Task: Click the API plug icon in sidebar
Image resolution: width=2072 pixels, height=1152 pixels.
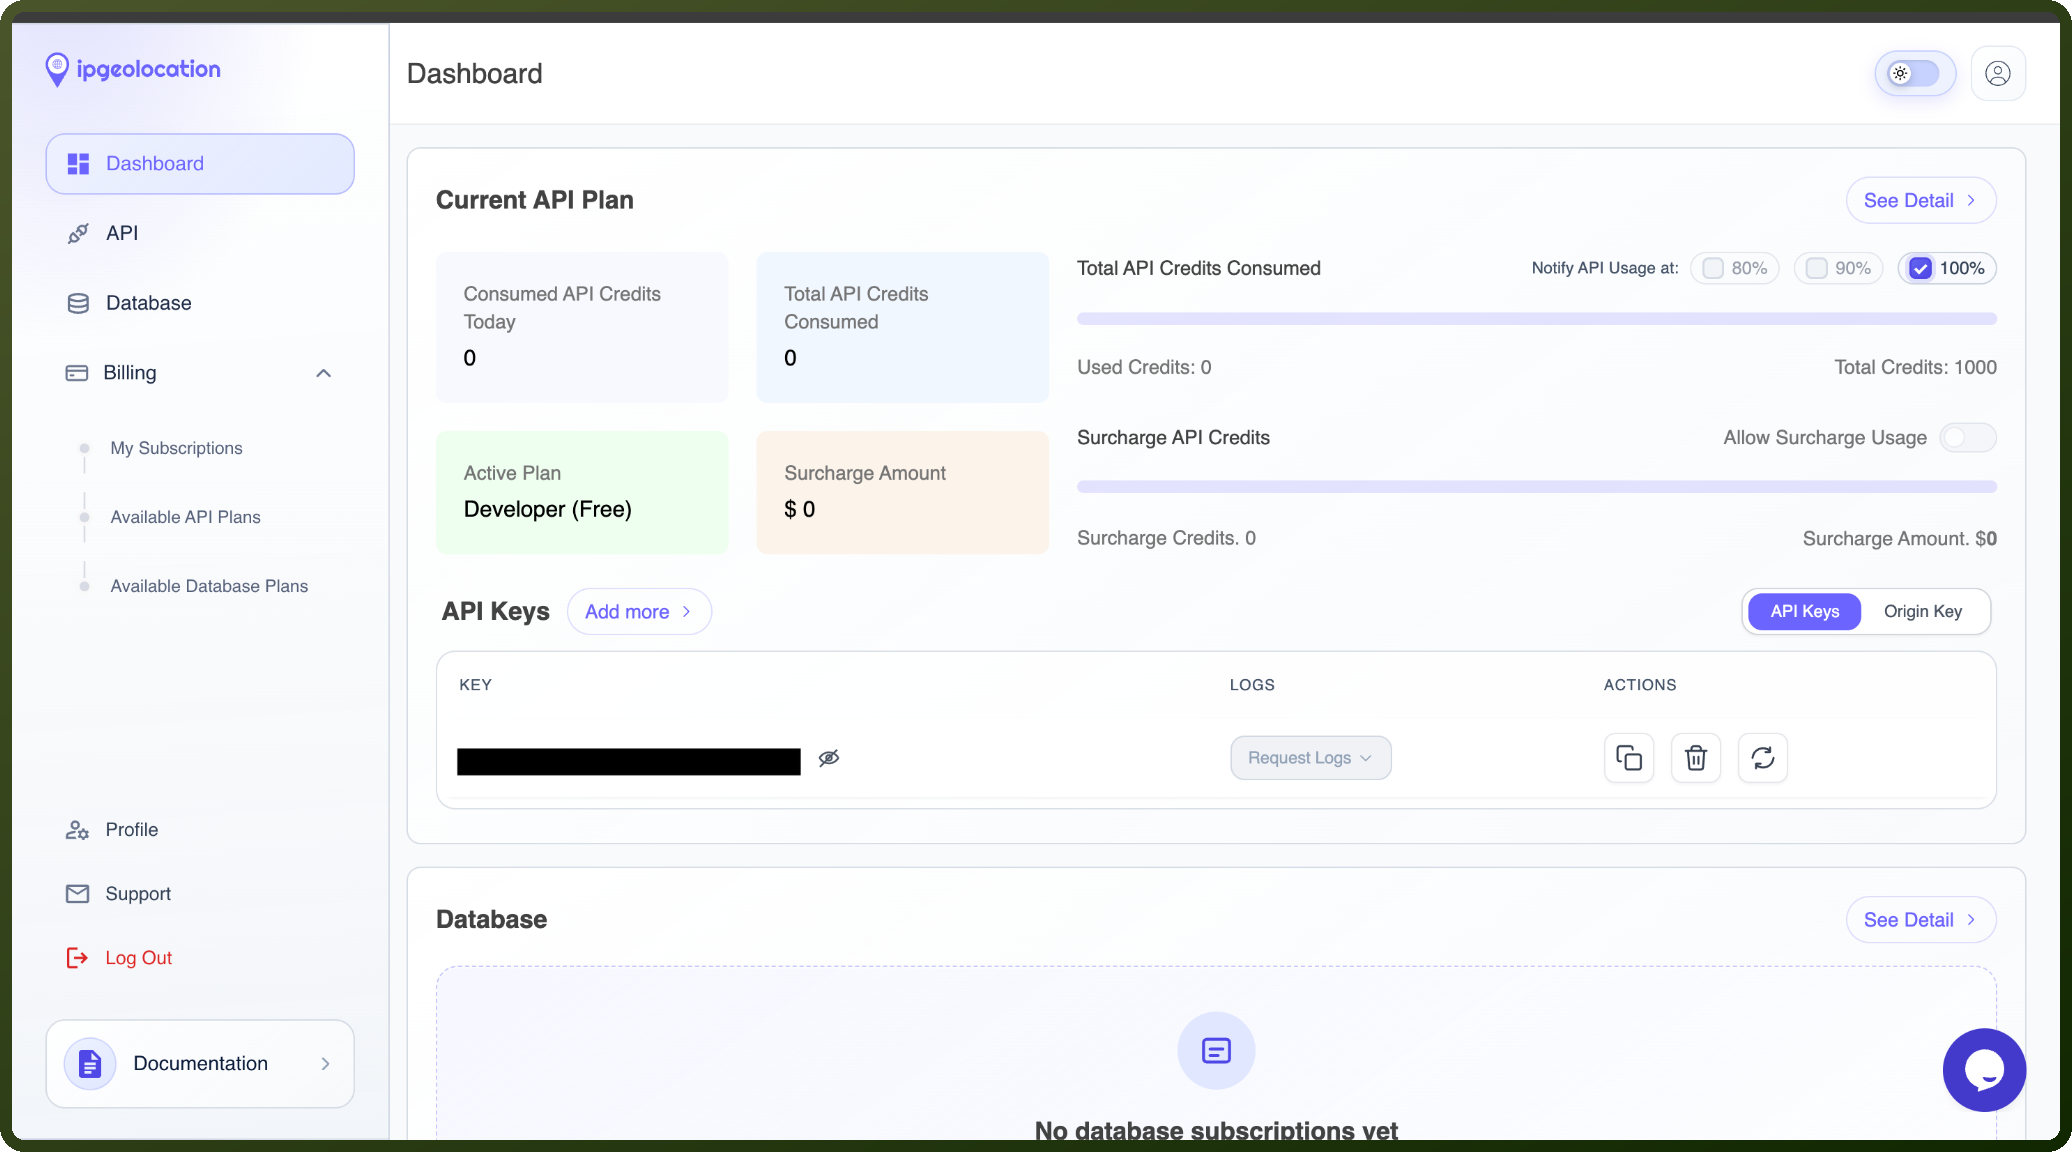Action: (78, 233)
